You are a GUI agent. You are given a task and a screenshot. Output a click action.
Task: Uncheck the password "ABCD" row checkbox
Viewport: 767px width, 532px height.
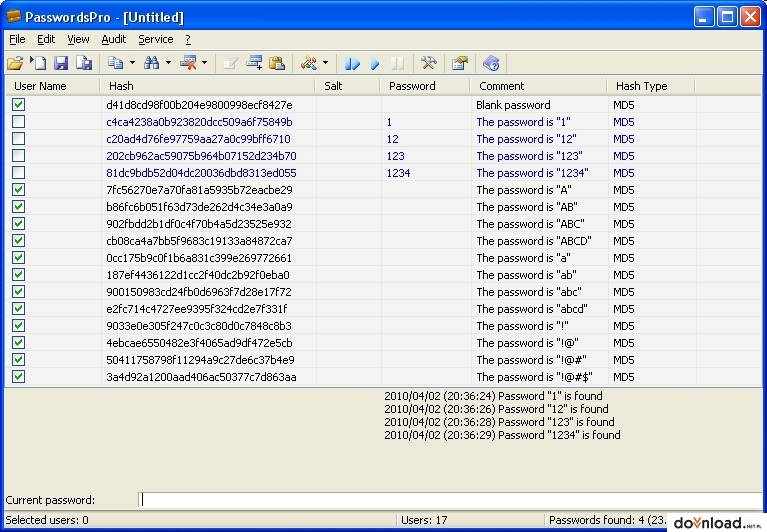pos(19,241)
